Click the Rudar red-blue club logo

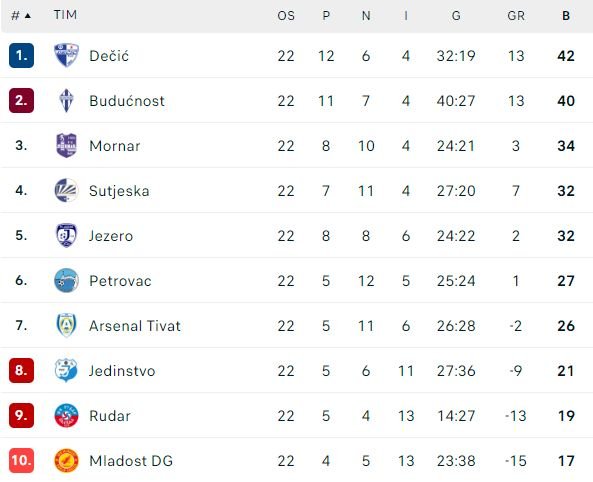pyautogui.click(x=66, y=415)
